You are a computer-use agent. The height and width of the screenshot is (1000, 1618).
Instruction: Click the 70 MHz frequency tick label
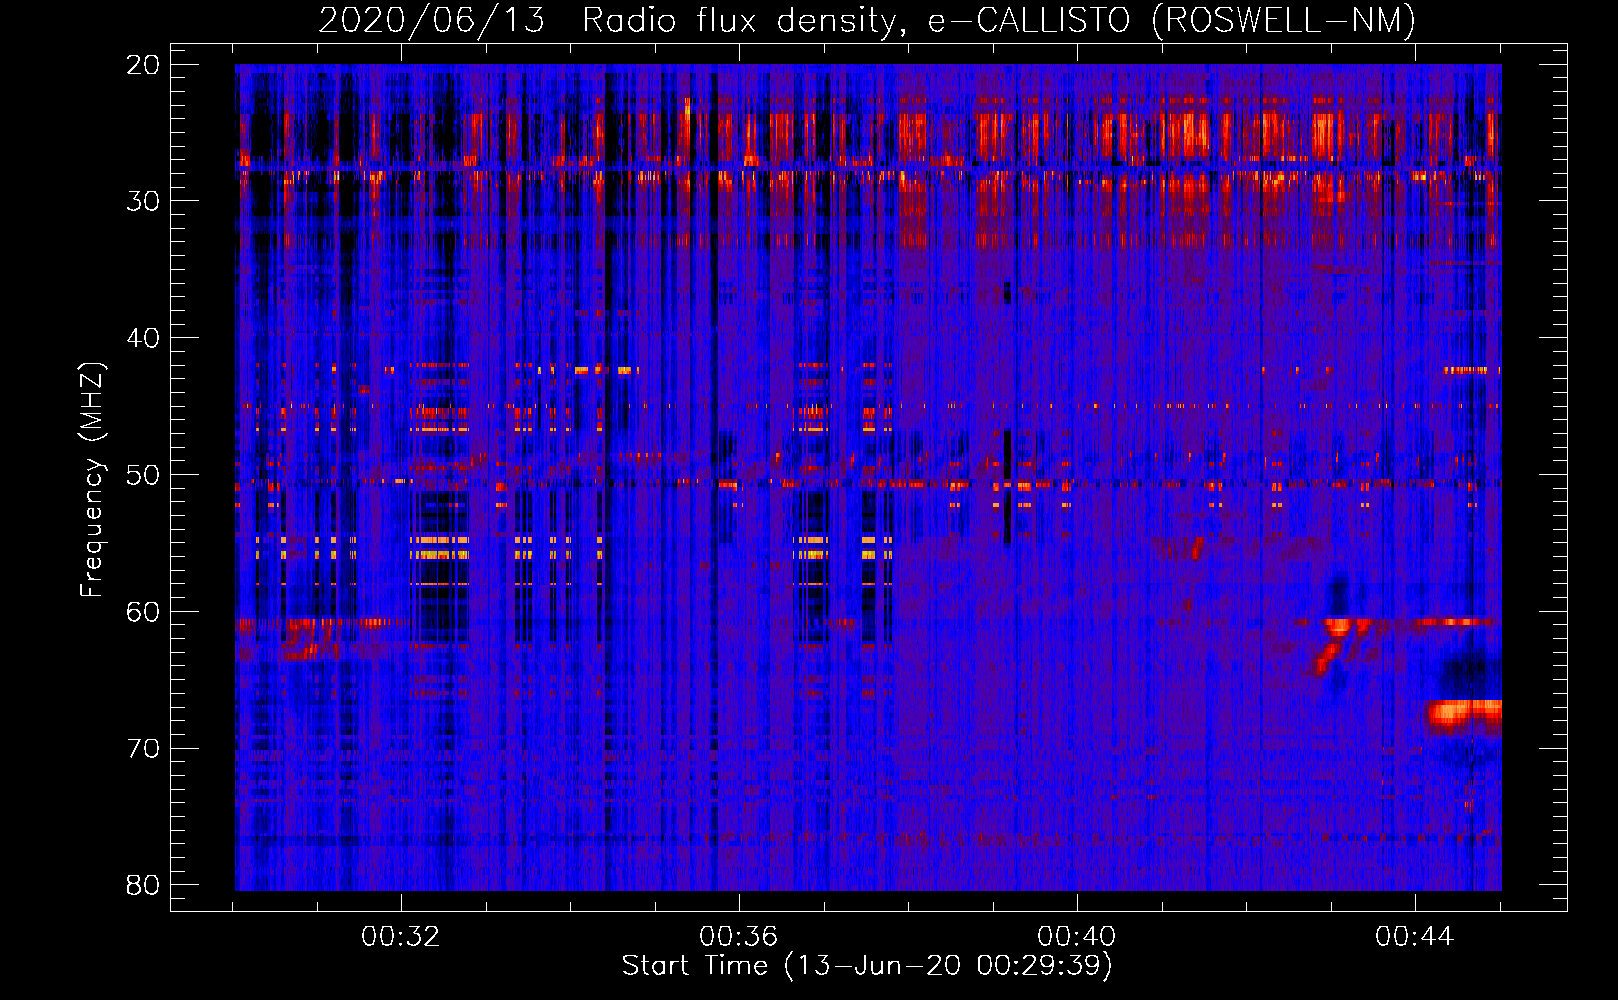[x=143, y=749]
